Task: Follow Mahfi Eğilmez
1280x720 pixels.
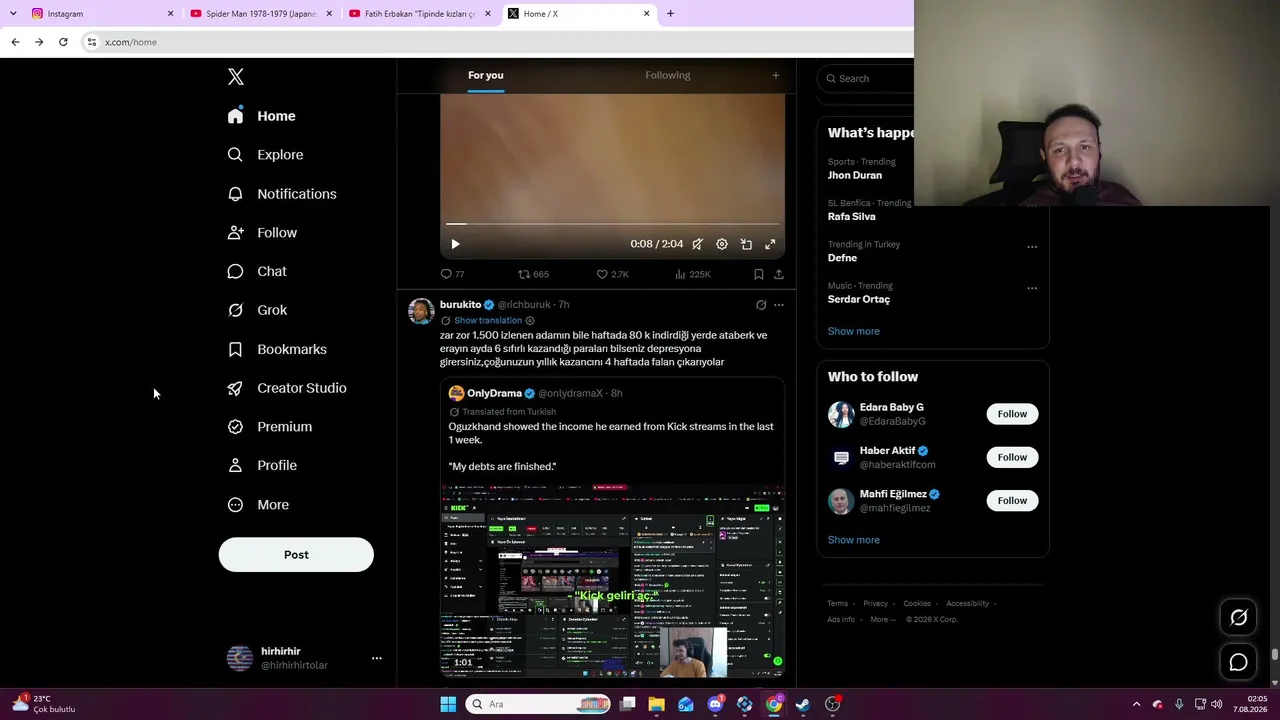Action: tap(1012, 500)
